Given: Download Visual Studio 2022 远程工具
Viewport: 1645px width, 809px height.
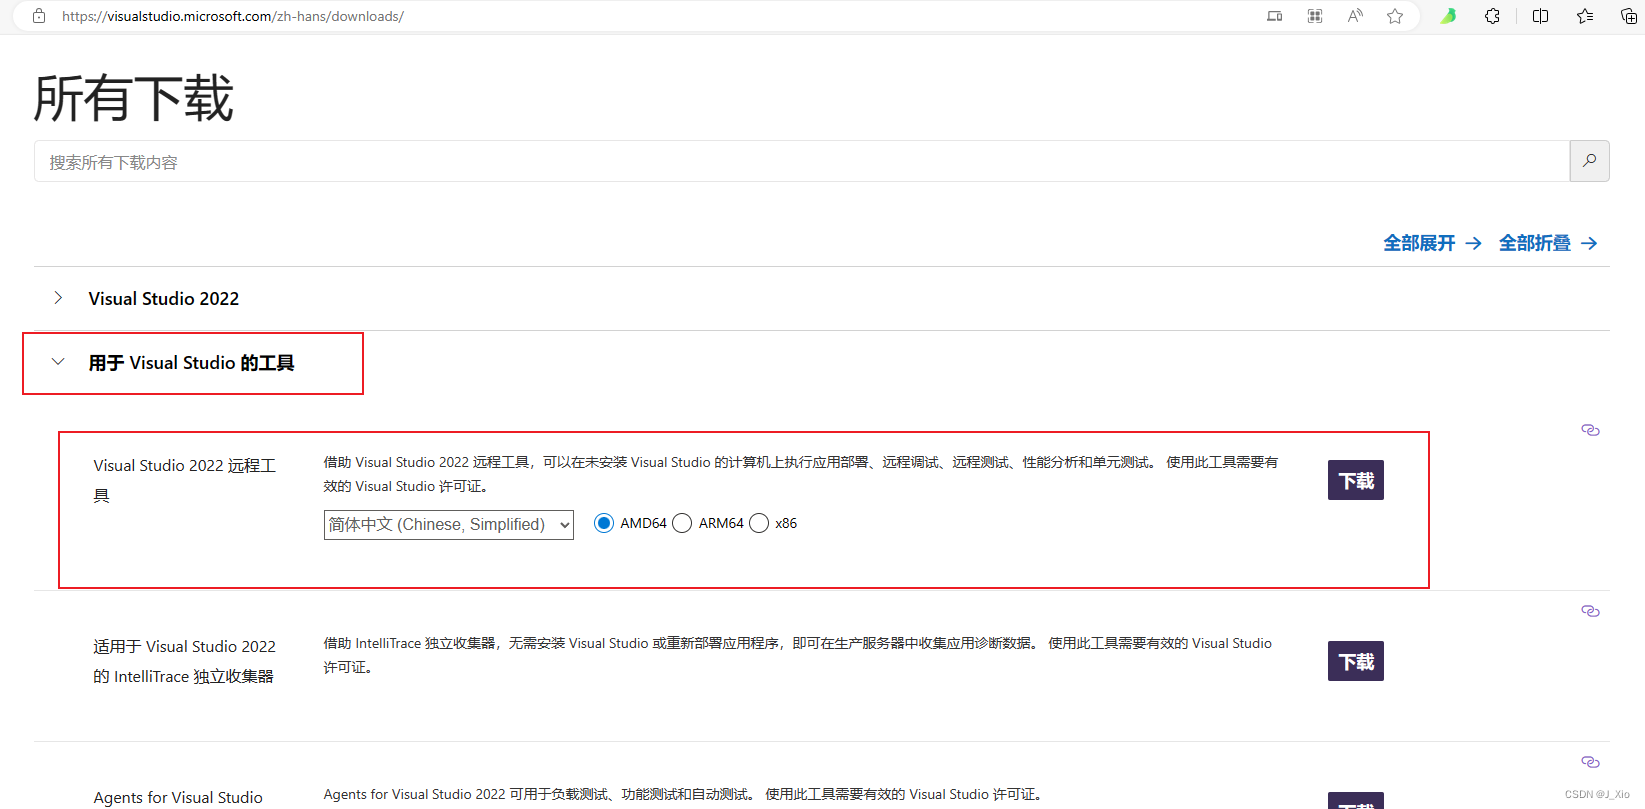Looking at the screenshot, I should pos(1356,480).
